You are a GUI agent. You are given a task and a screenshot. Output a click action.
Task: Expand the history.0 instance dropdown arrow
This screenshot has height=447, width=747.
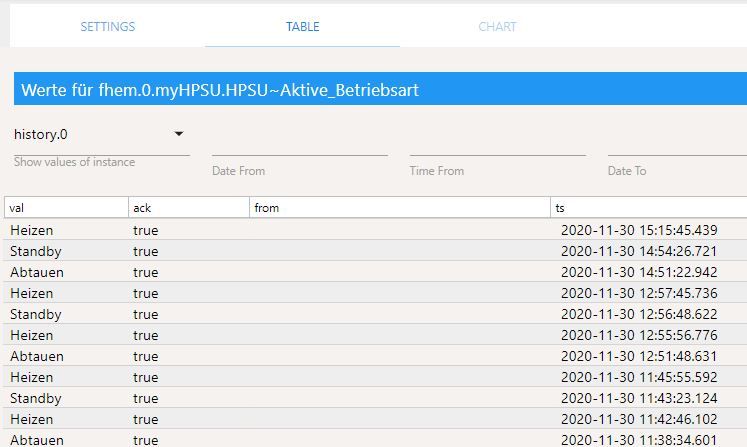179,134
